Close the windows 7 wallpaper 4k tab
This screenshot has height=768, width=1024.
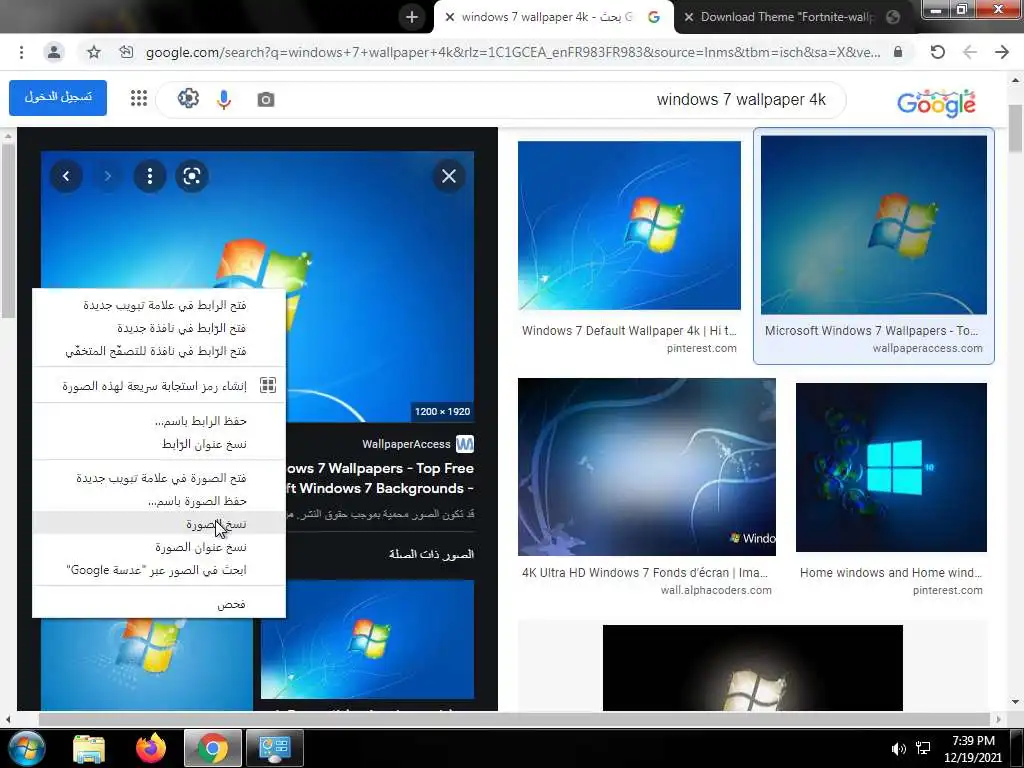coord(449,17)
